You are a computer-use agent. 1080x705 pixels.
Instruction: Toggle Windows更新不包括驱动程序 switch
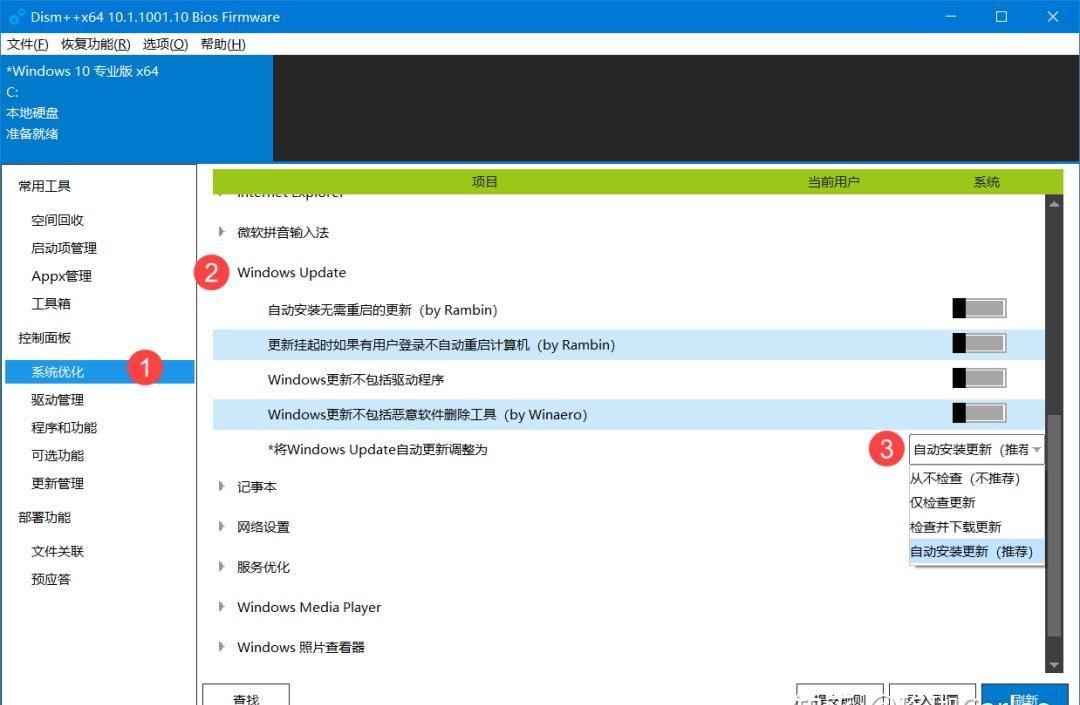tap(979, 378)
